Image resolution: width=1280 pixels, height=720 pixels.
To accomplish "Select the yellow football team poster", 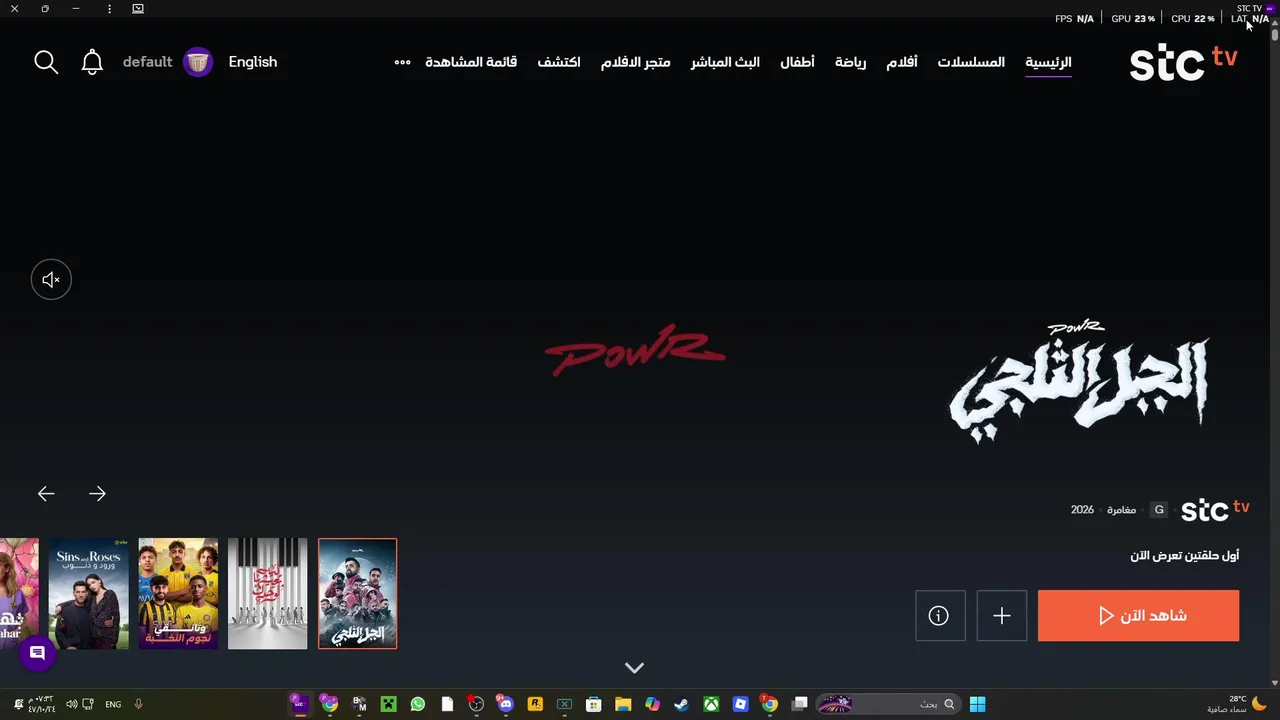I will pyautogui.click(x=178, y=594).
